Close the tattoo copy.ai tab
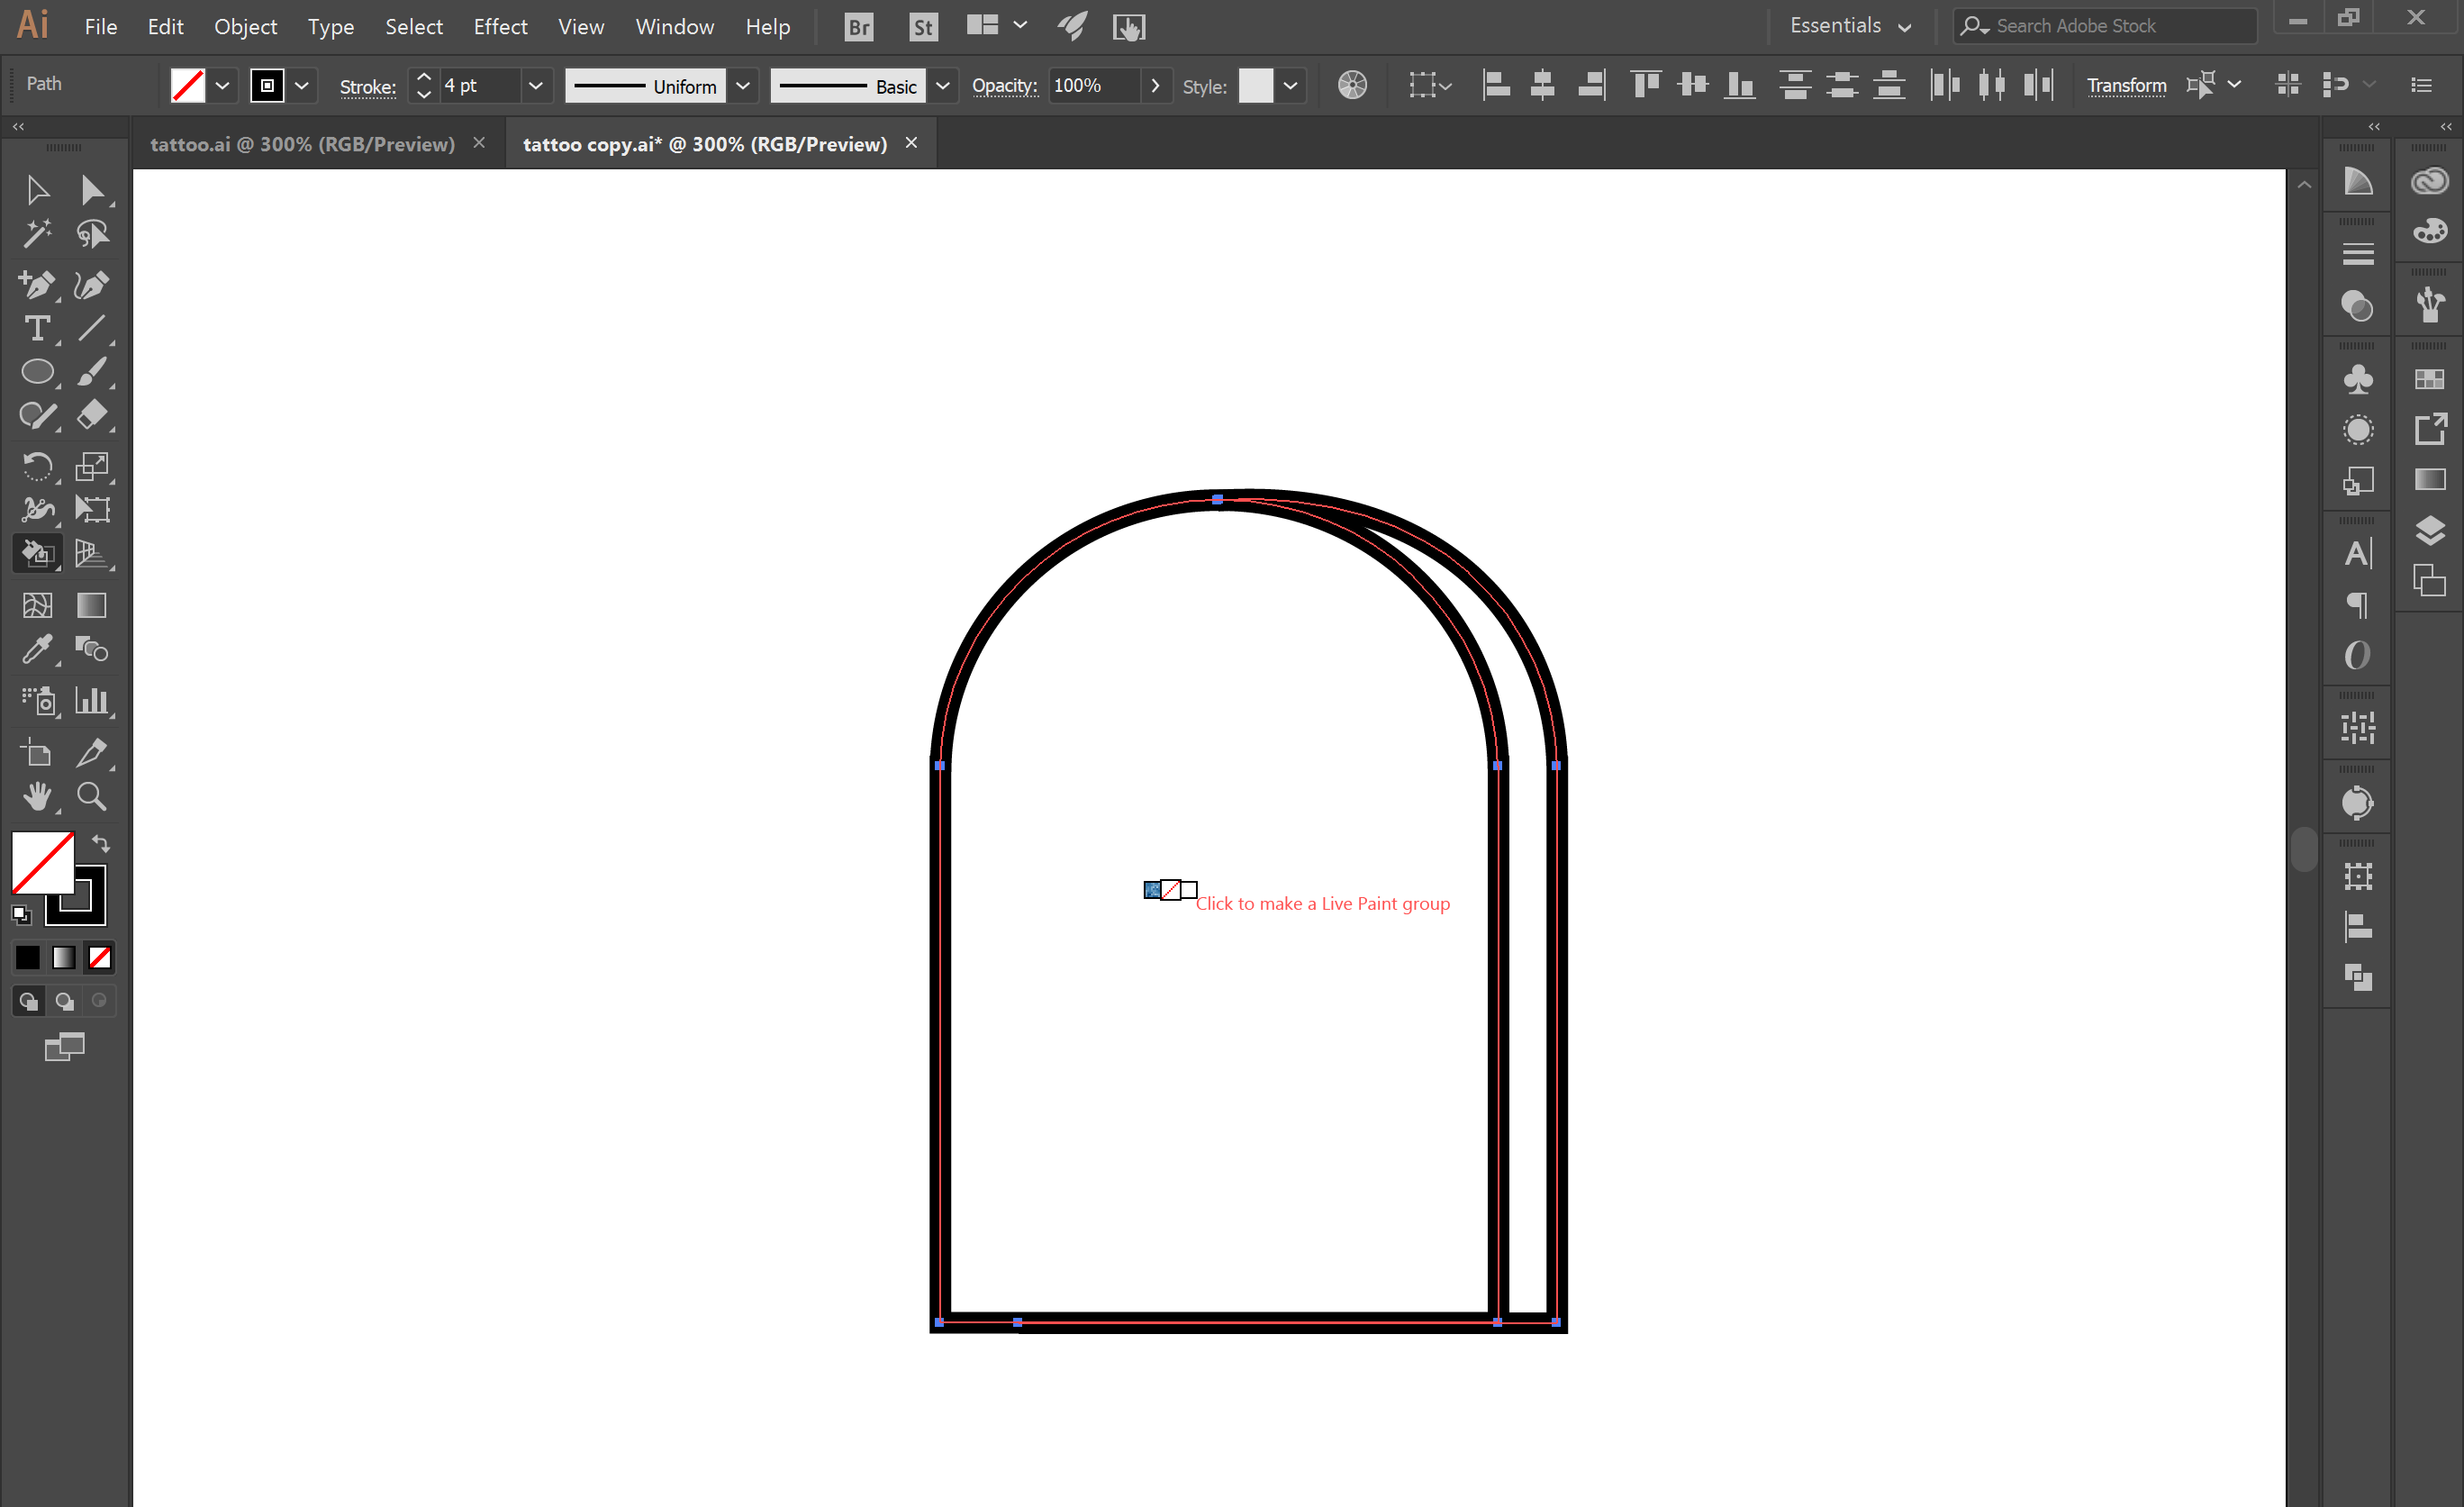Viewport: 2464px width, 1507px height. coord(911,143)
